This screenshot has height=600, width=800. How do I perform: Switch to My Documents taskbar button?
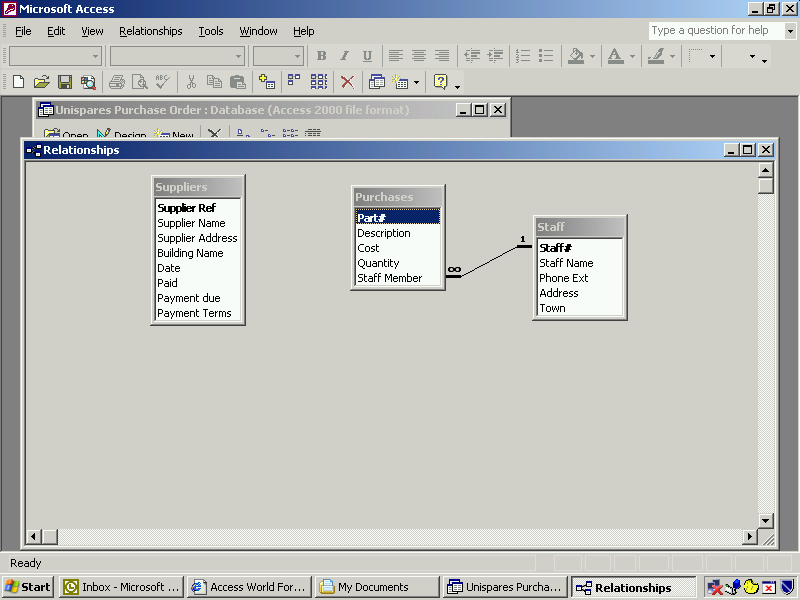377,587
